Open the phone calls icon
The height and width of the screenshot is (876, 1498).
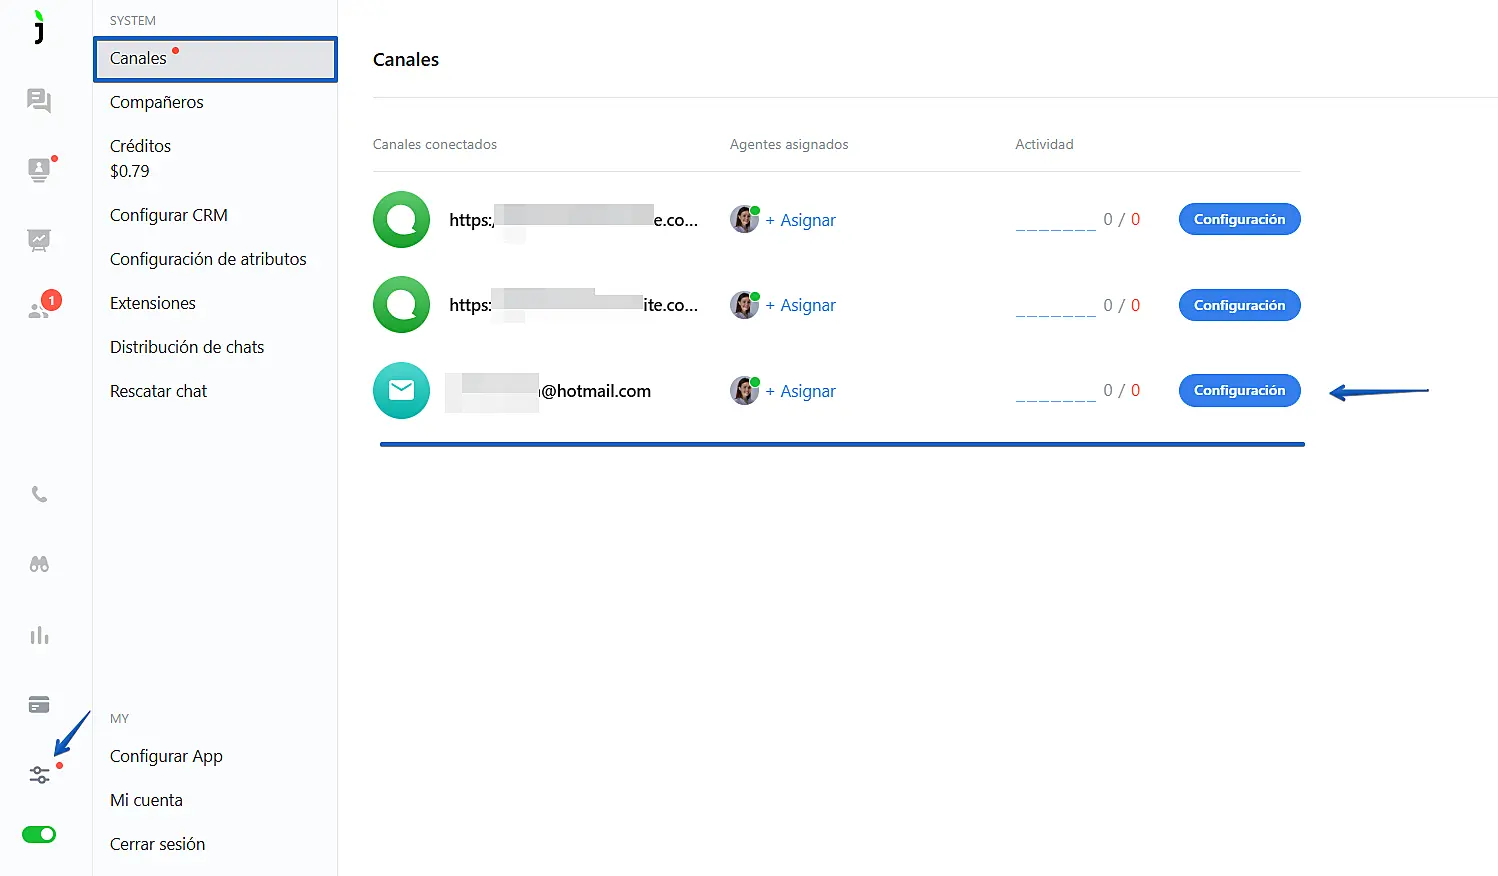point(39,494)
